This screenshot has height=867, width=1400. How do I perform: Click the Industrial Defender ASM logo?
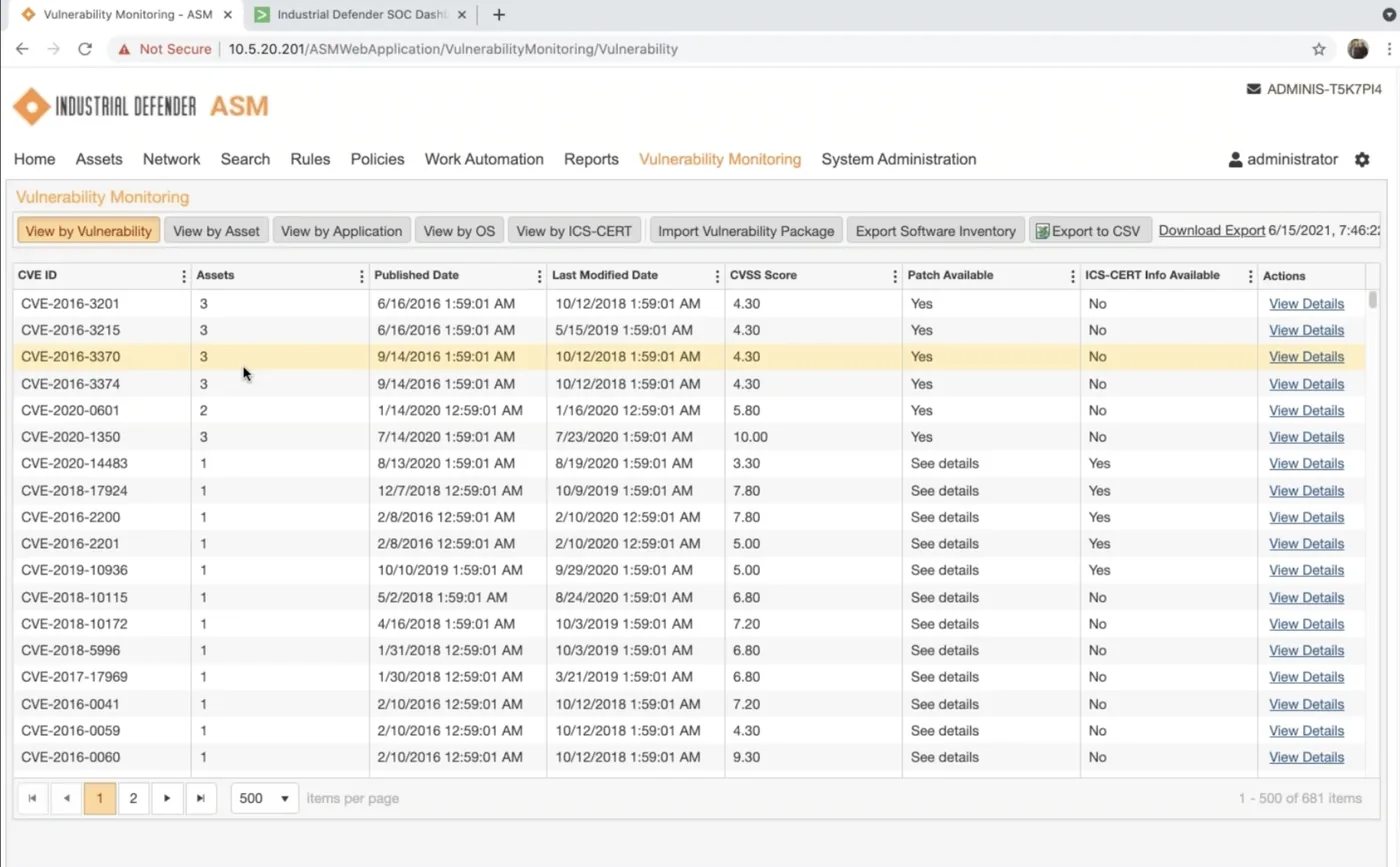[140, 106]
